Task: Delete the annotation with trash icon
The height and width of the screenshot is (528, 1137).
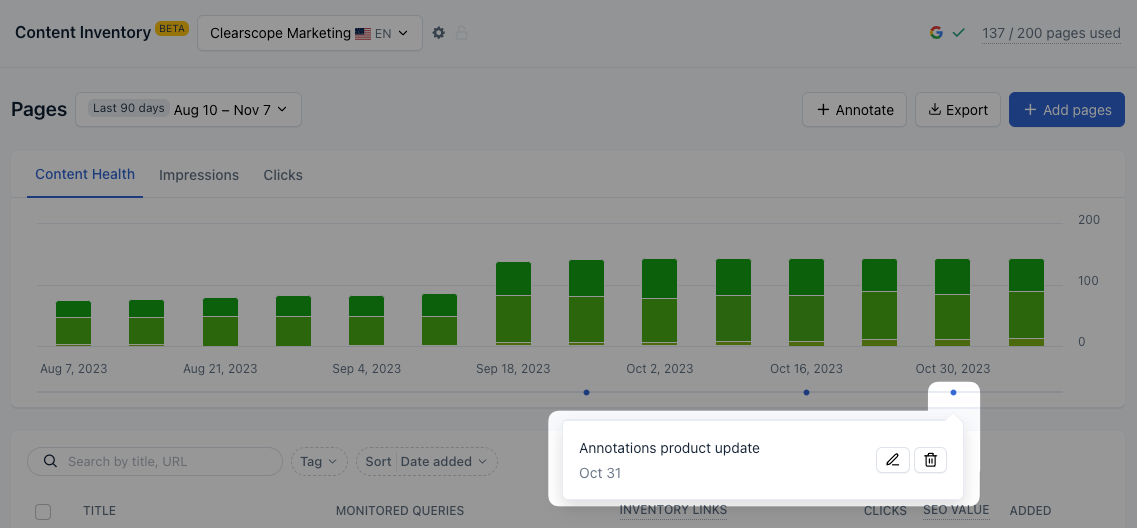Action: pyautogui.click(x=930, y=460)
